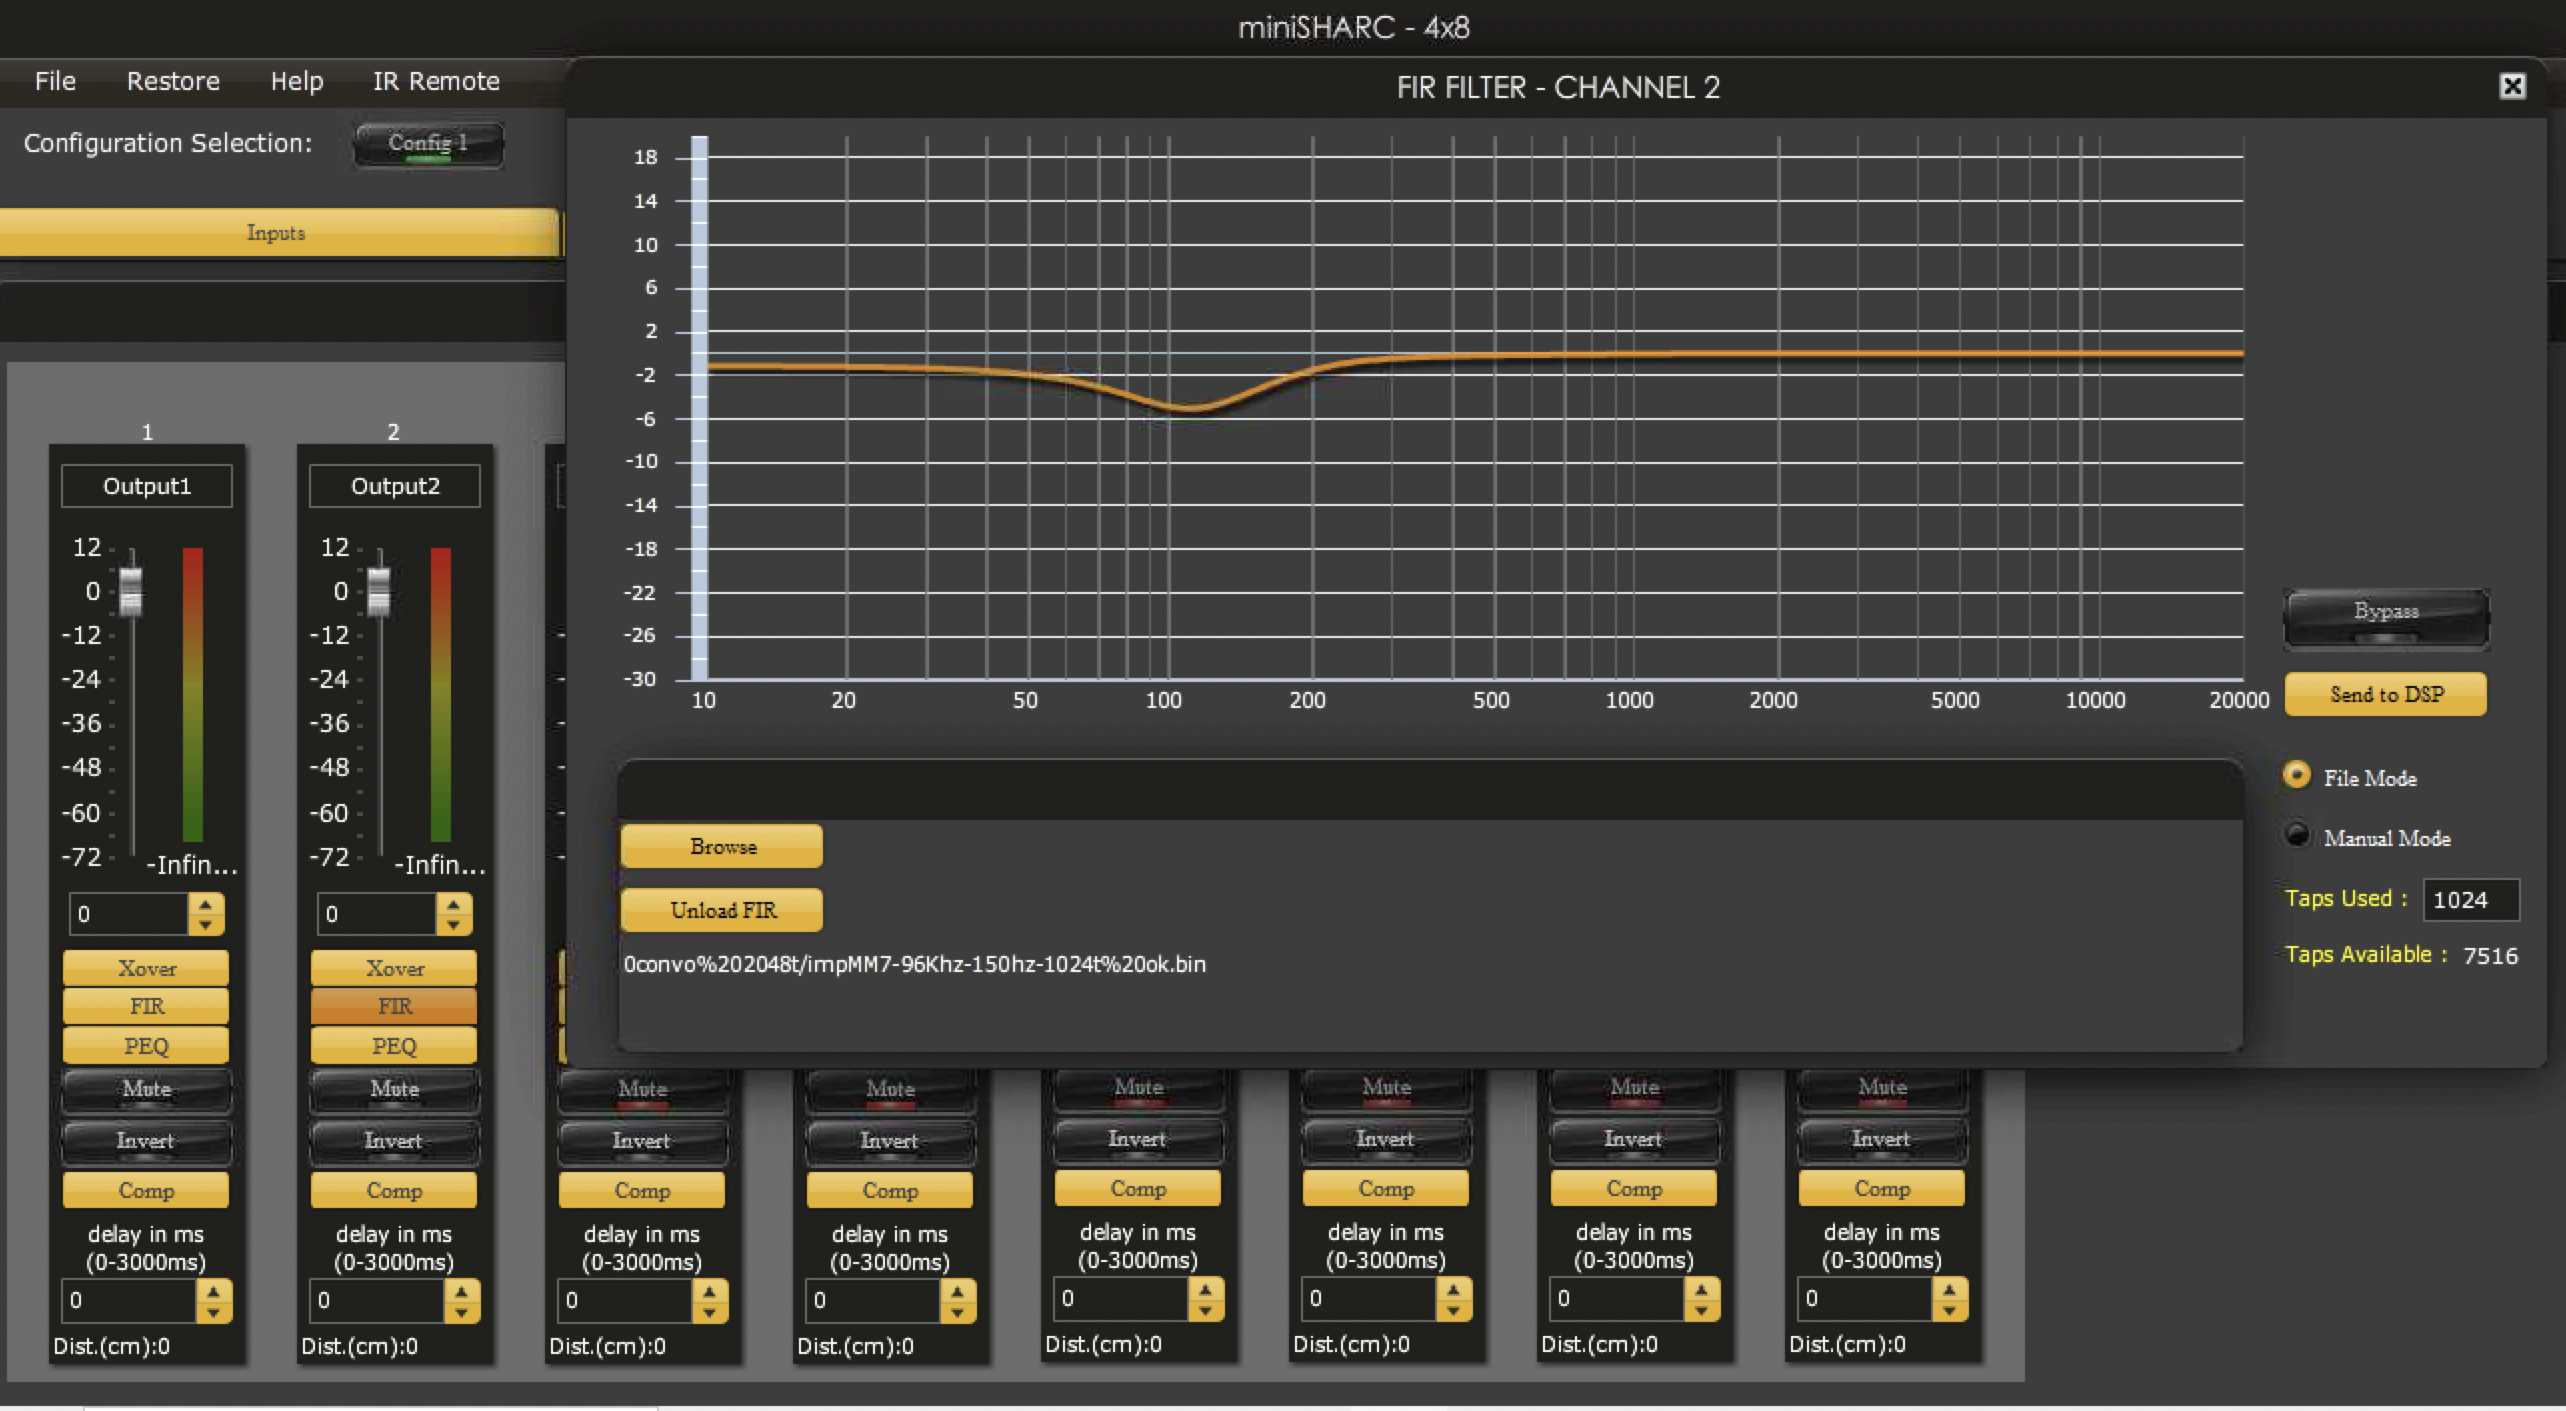Switch to the Inputs tab
Viewport: 2566px width, 1411px height.
277,233
